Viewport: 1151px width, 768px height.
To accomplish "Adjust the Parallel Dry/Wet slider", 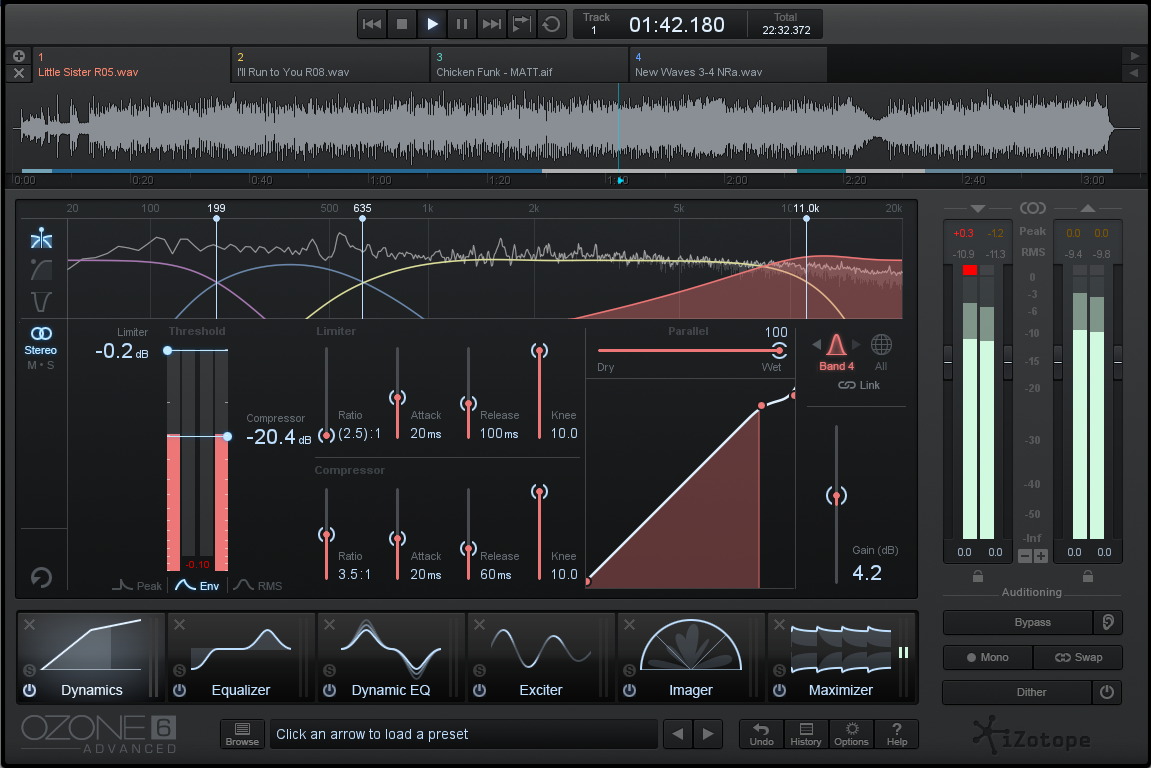I will 779,351.
